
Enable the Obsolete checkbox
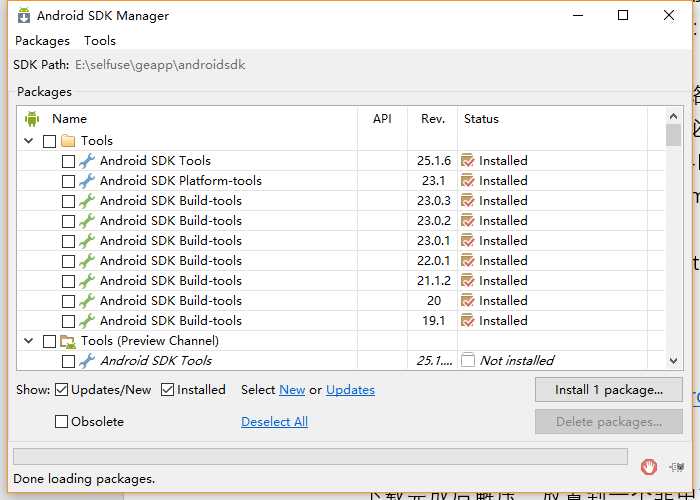62,422
